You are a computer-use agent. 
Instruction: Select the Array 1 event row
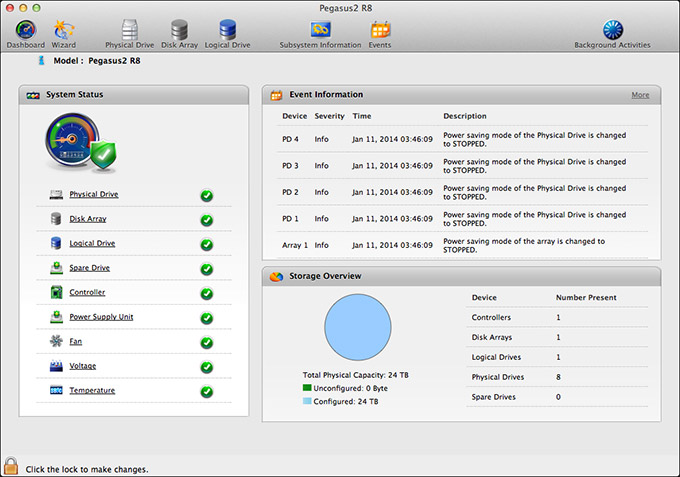coord(462,245)
